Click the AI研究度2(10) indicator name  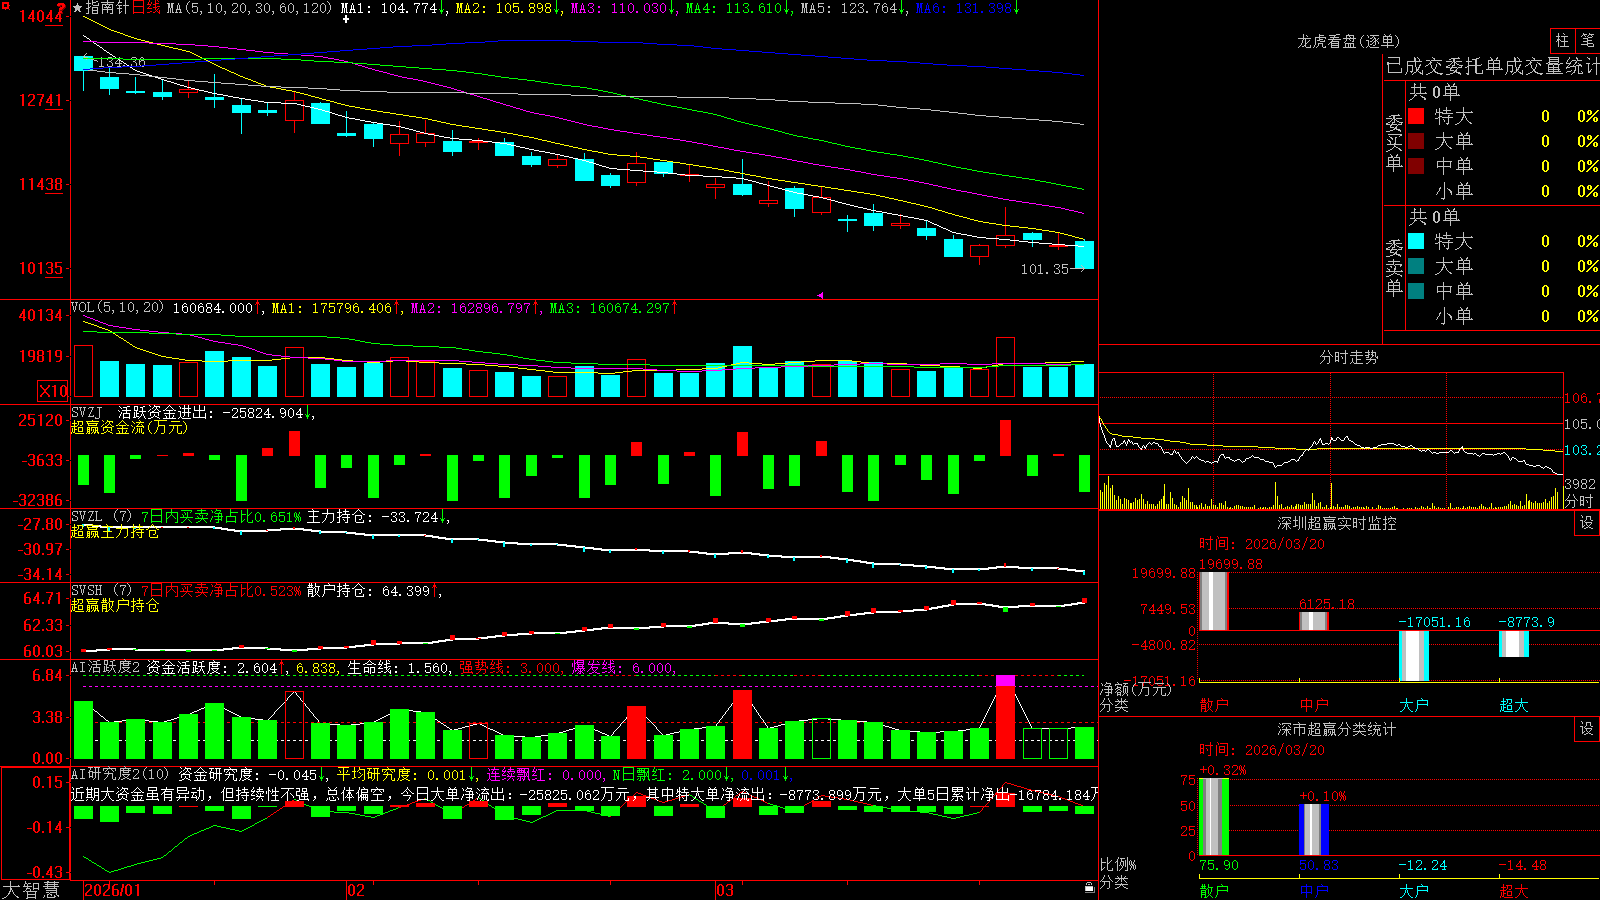(x=120, y=774)
